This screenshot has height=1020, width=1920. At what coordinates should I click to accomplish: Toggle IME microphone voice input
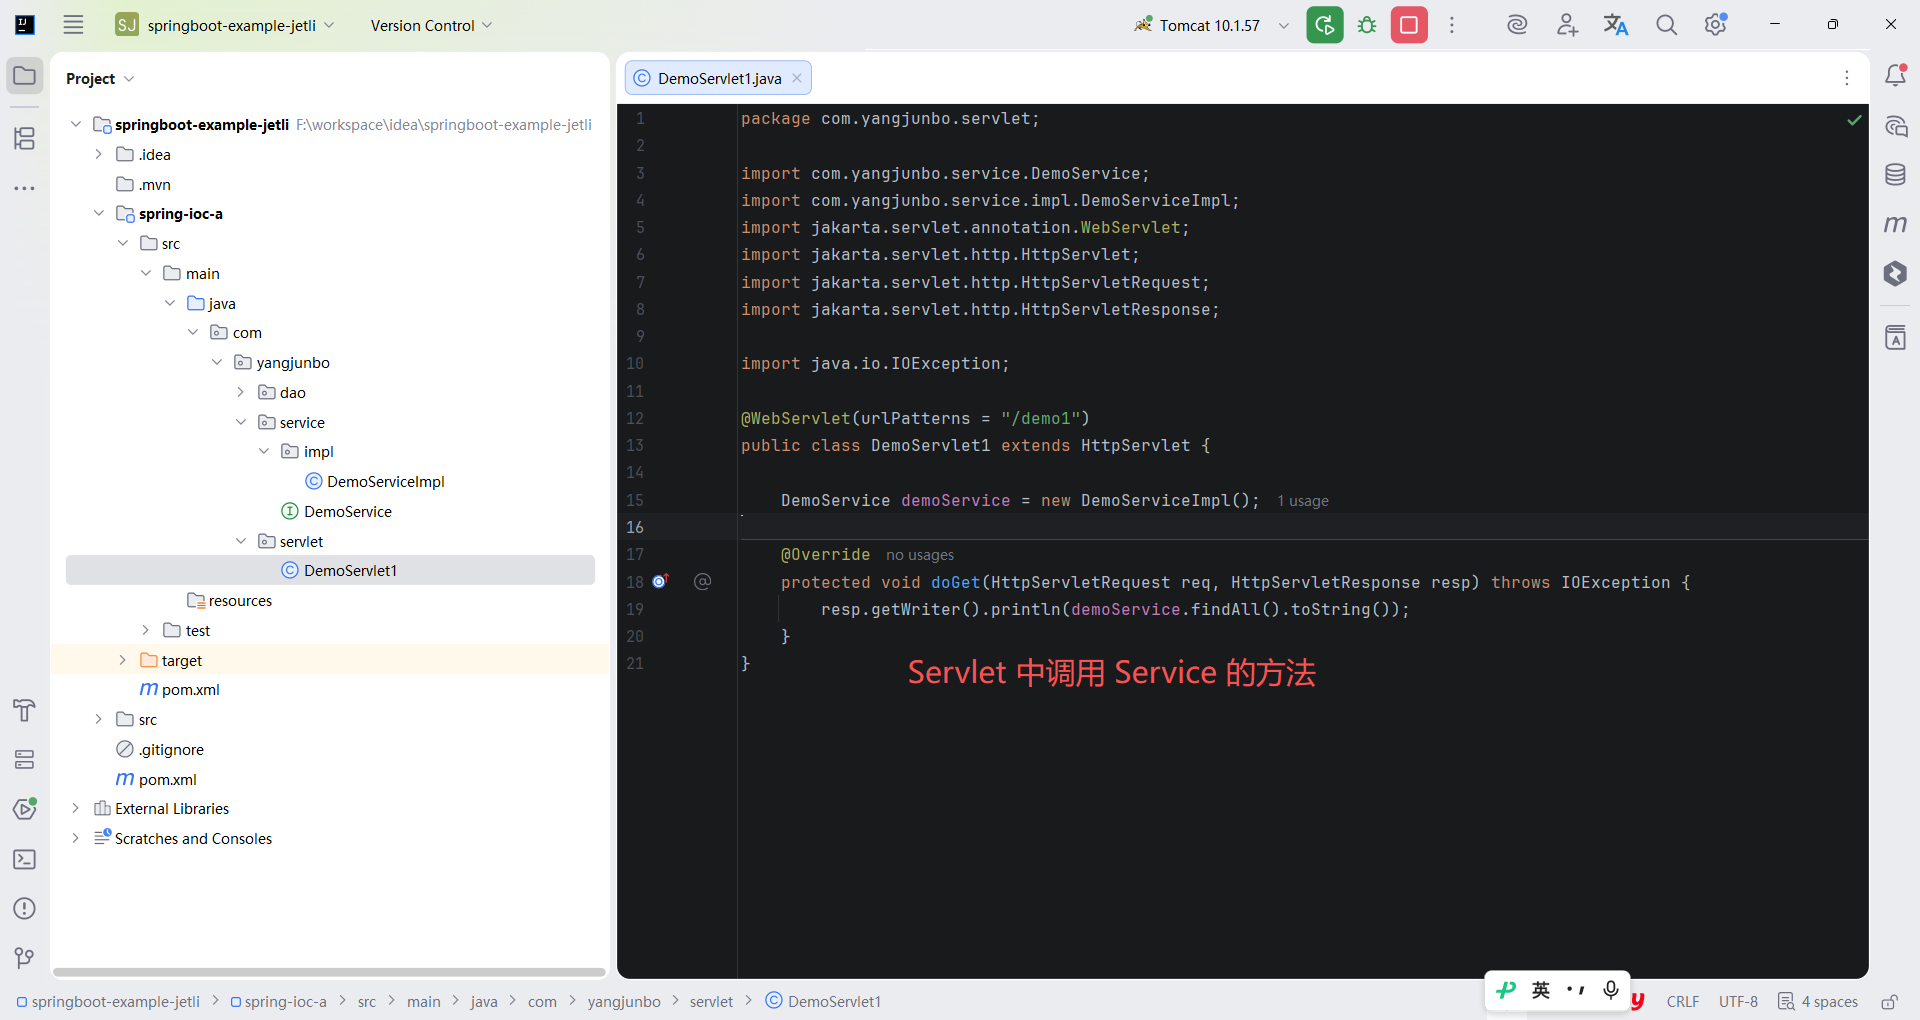click(x=1610, y=990)
